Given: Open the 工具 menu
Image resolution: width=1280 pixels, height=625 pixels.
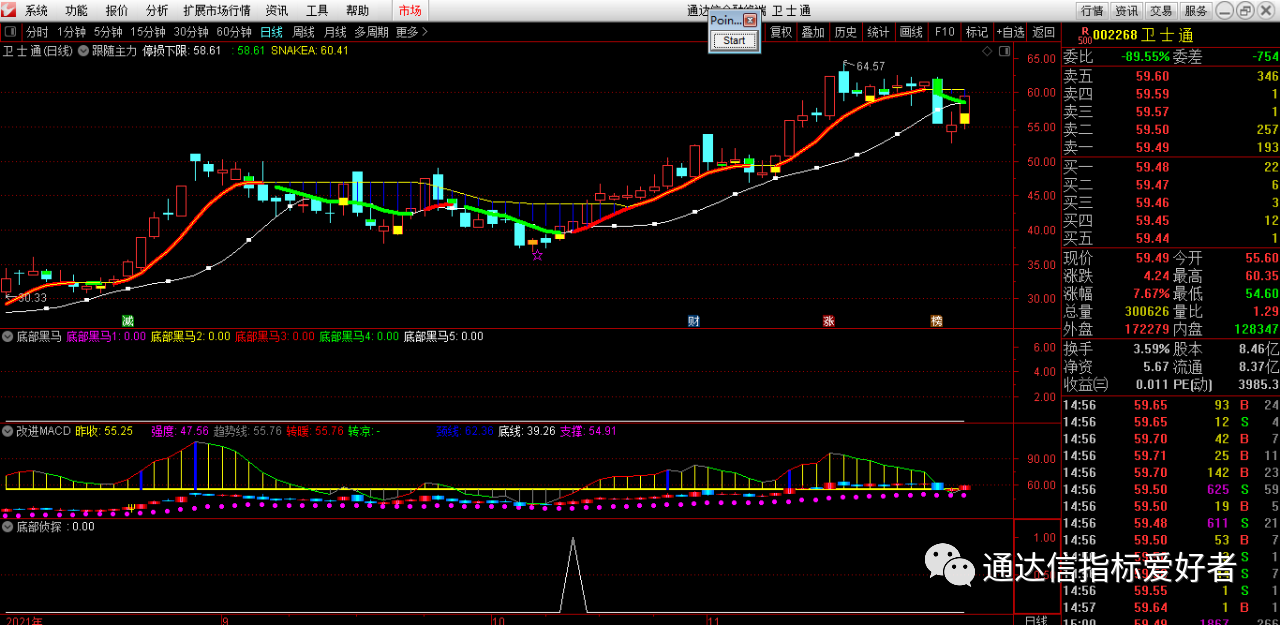Looking at the screenshot, I should pyautogui.click(x=317, y=11).
